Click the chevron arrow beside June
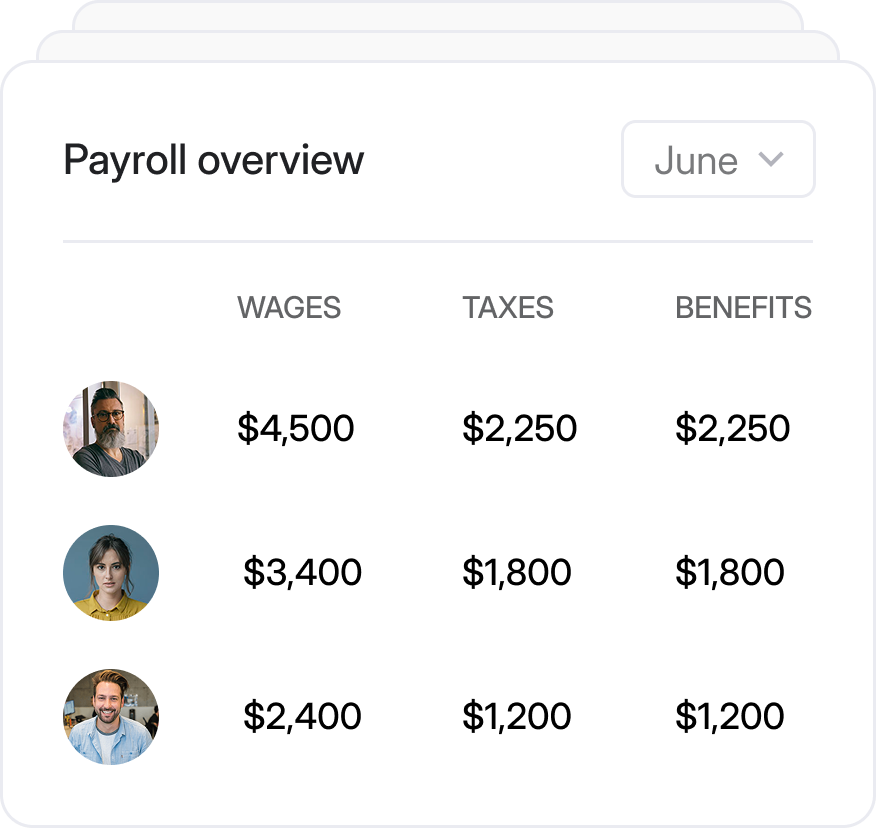876x828 pixels. [770, 159]
